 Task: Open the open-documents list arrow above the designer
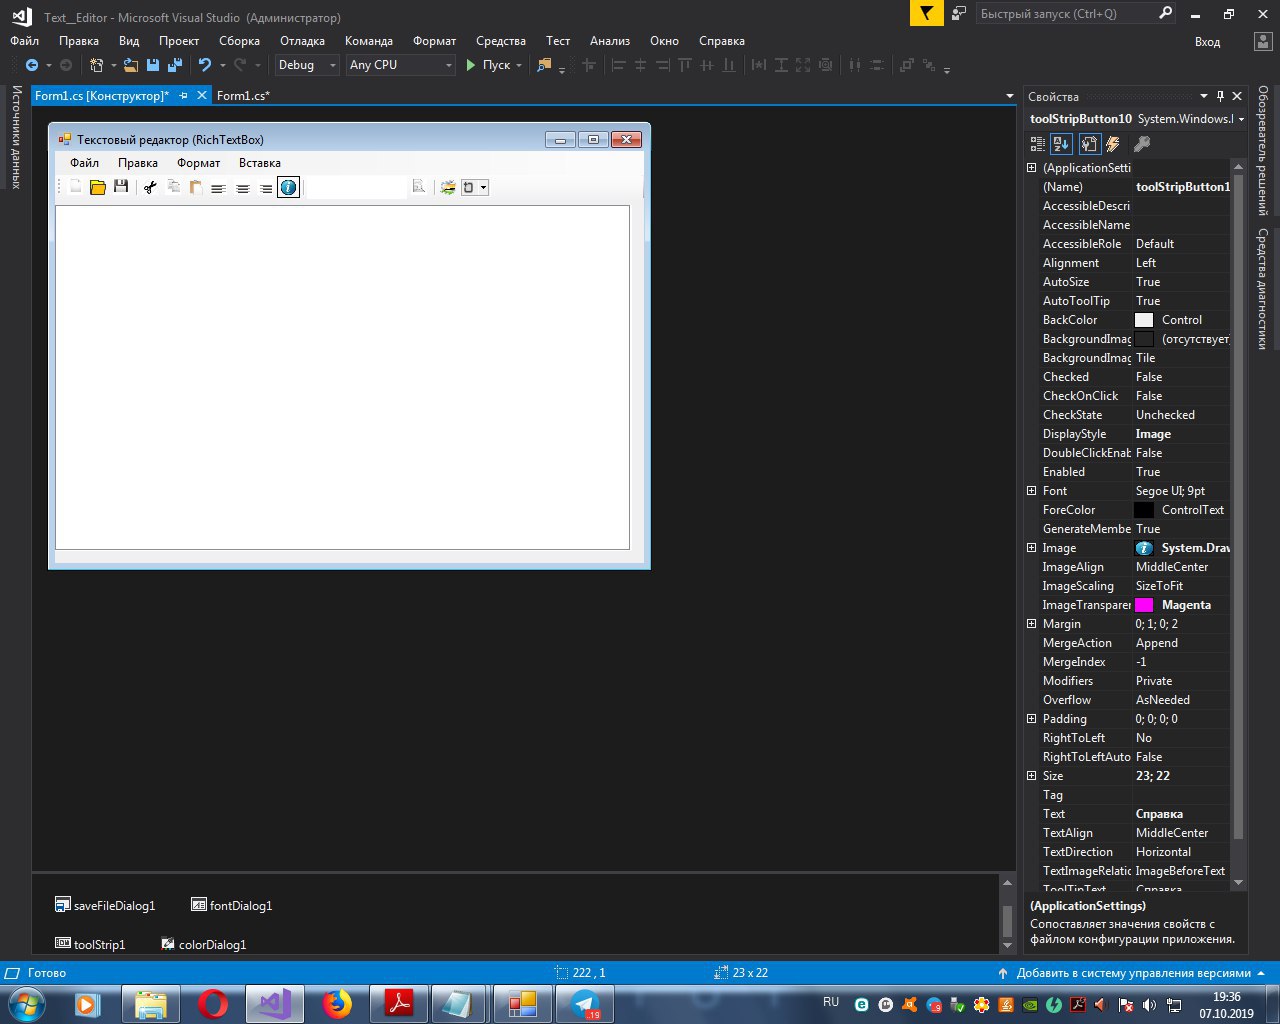[1009, 97]
